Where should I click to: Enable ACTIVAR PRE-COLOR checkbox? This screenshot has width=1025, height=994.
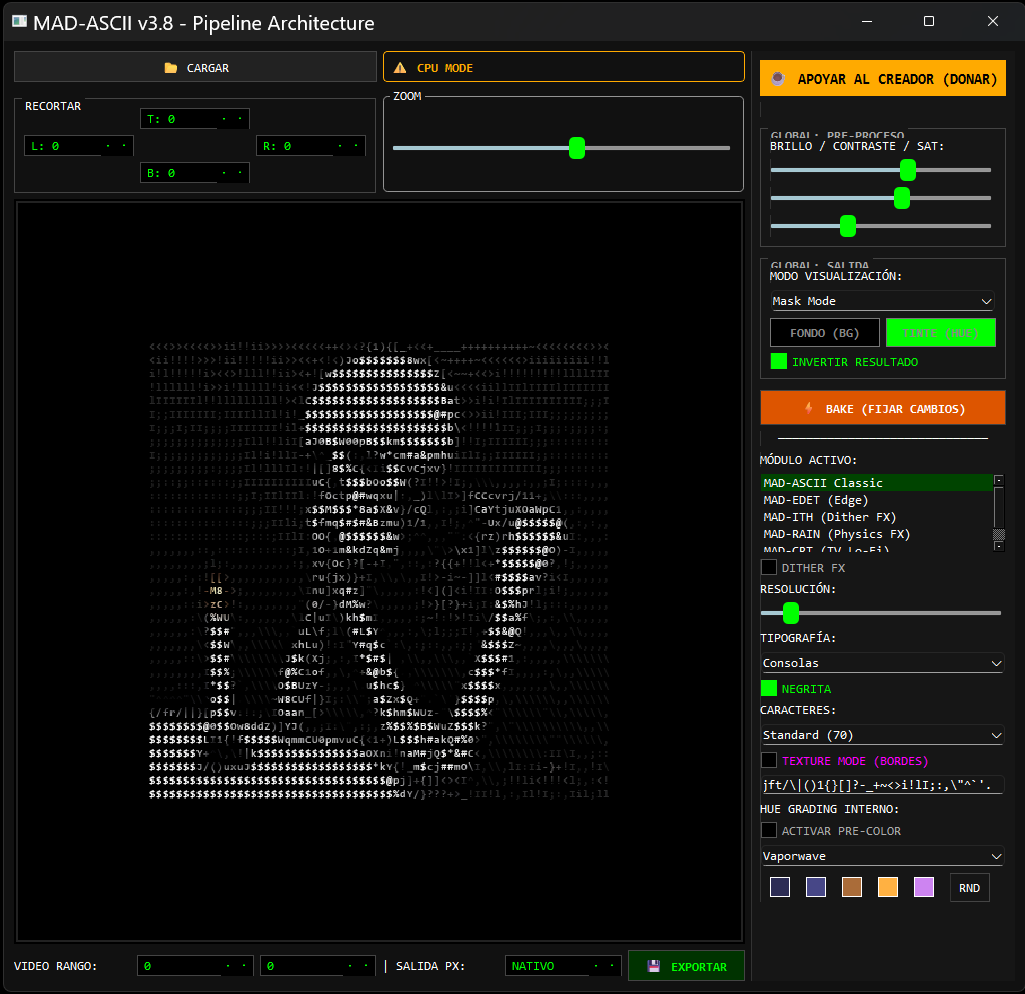click(x=769, y=830)
